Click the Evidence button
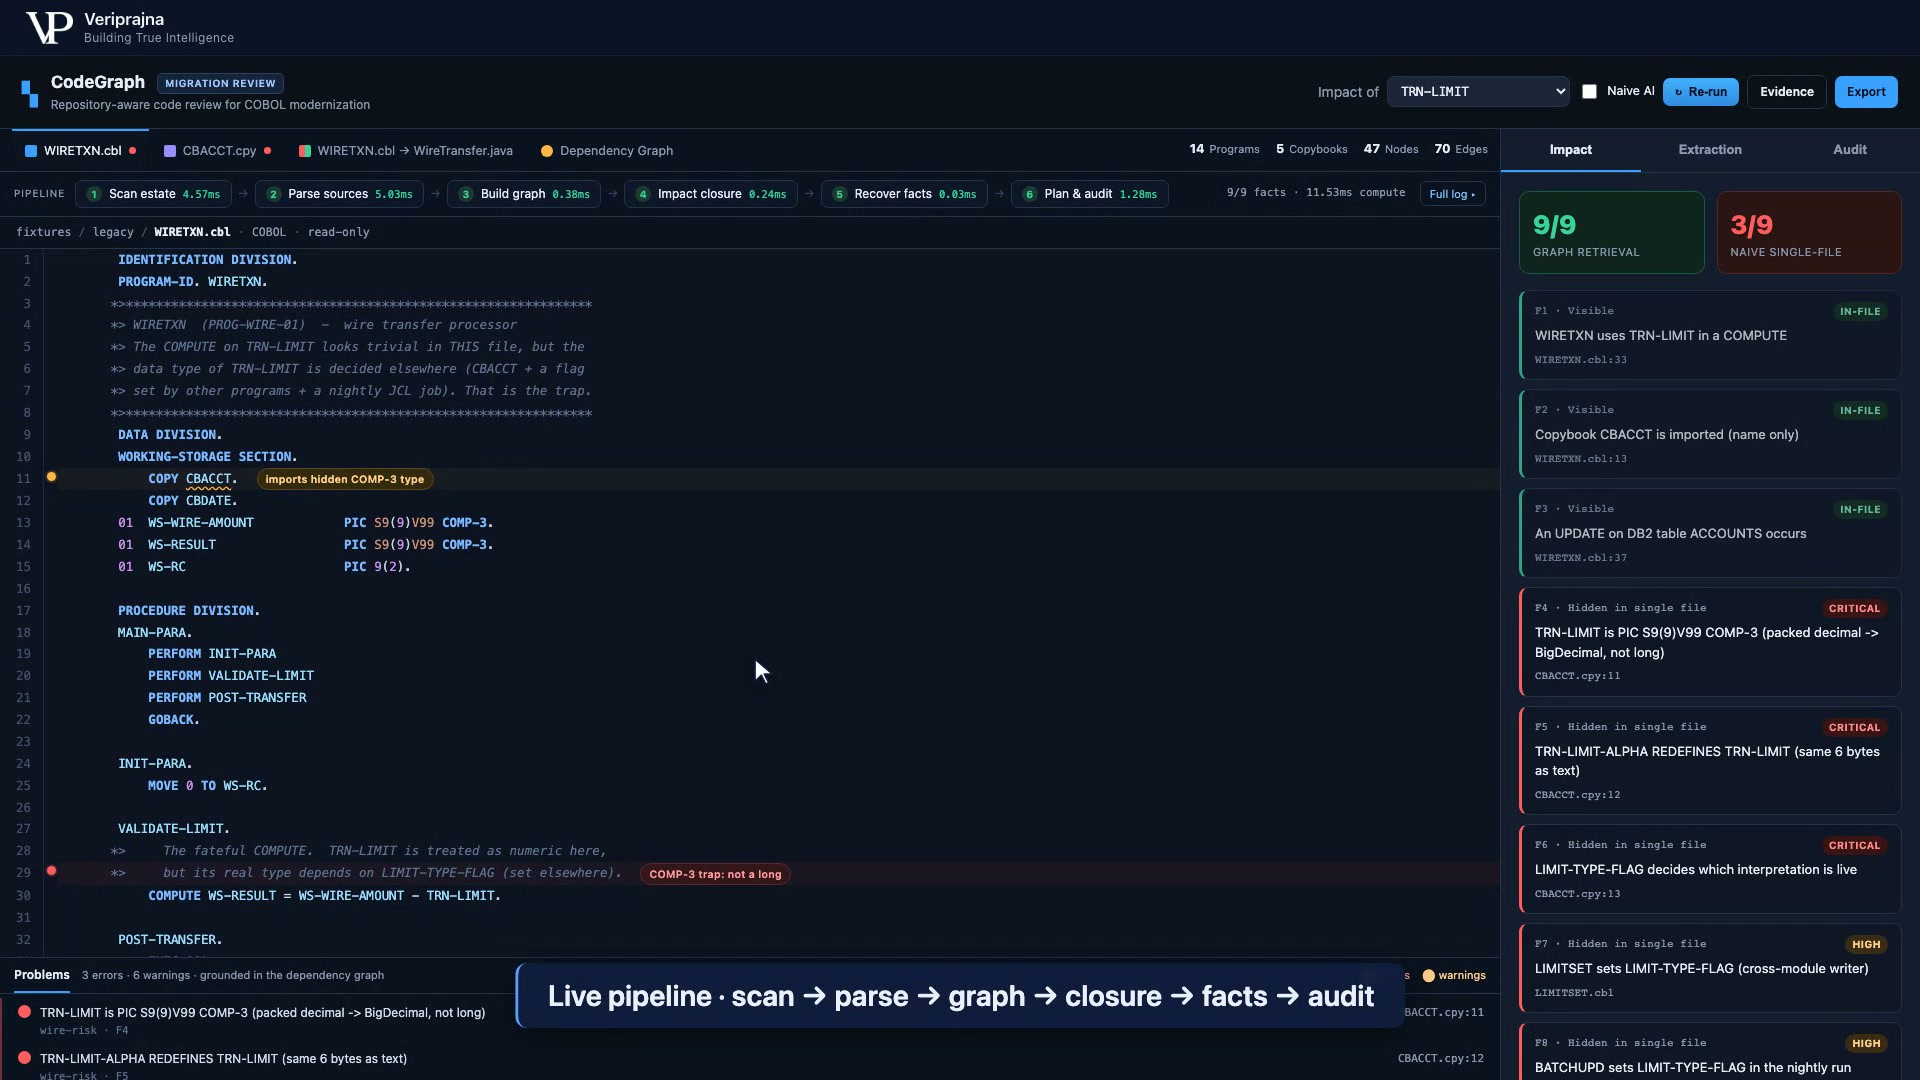Image resolution: width=1920 pixels, height=1080 pixels. tap(1786, 92)
